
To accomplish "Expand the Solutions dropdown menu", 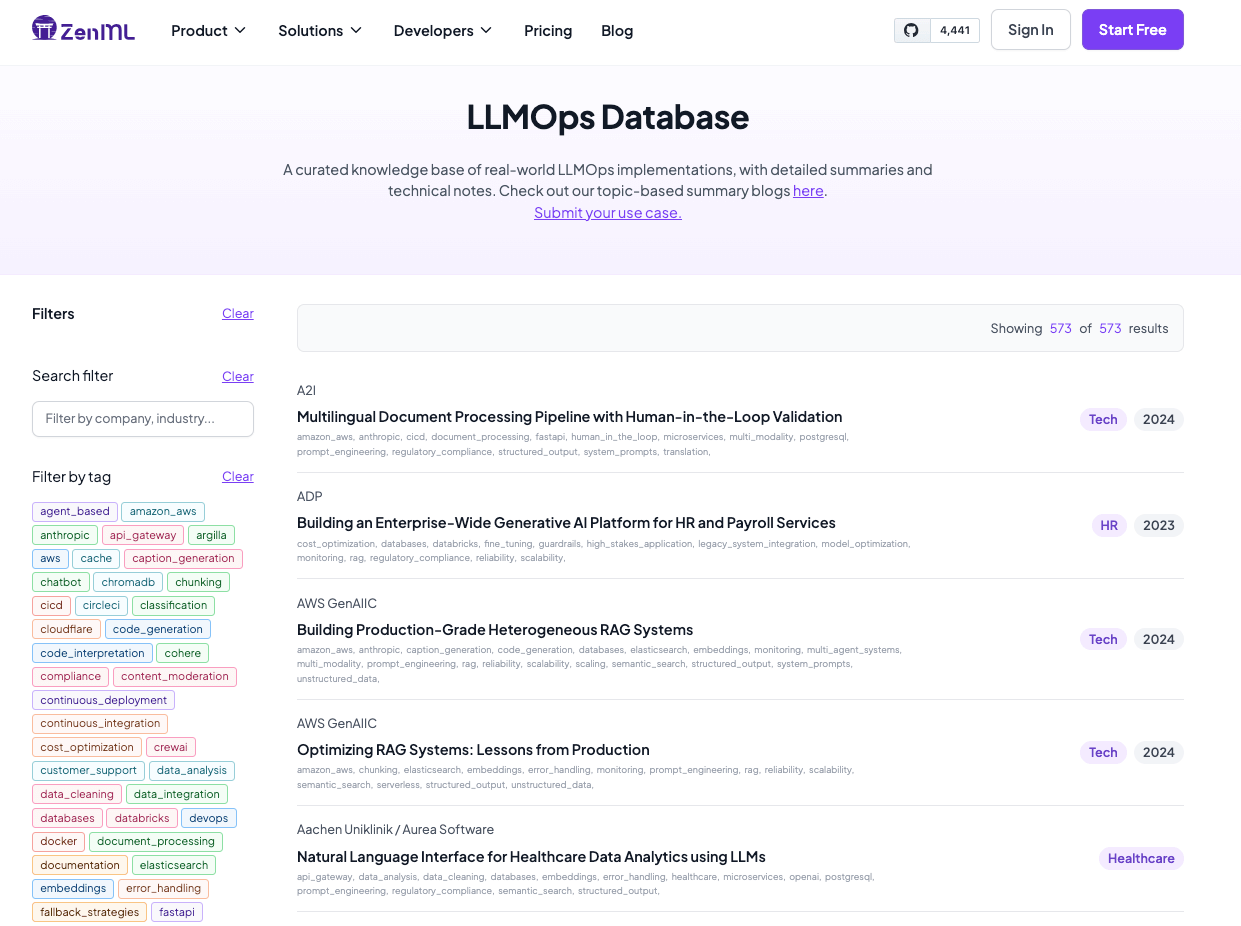I will pyautogui.click(x=320, y=31).
